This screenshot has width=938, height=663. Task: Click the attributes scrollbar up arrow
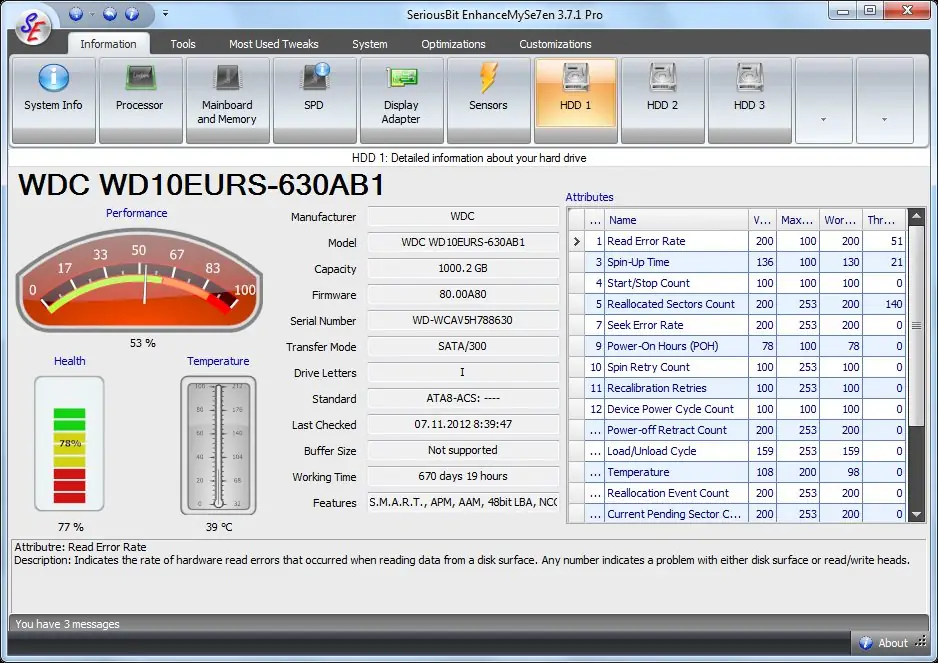pos(916,217)
